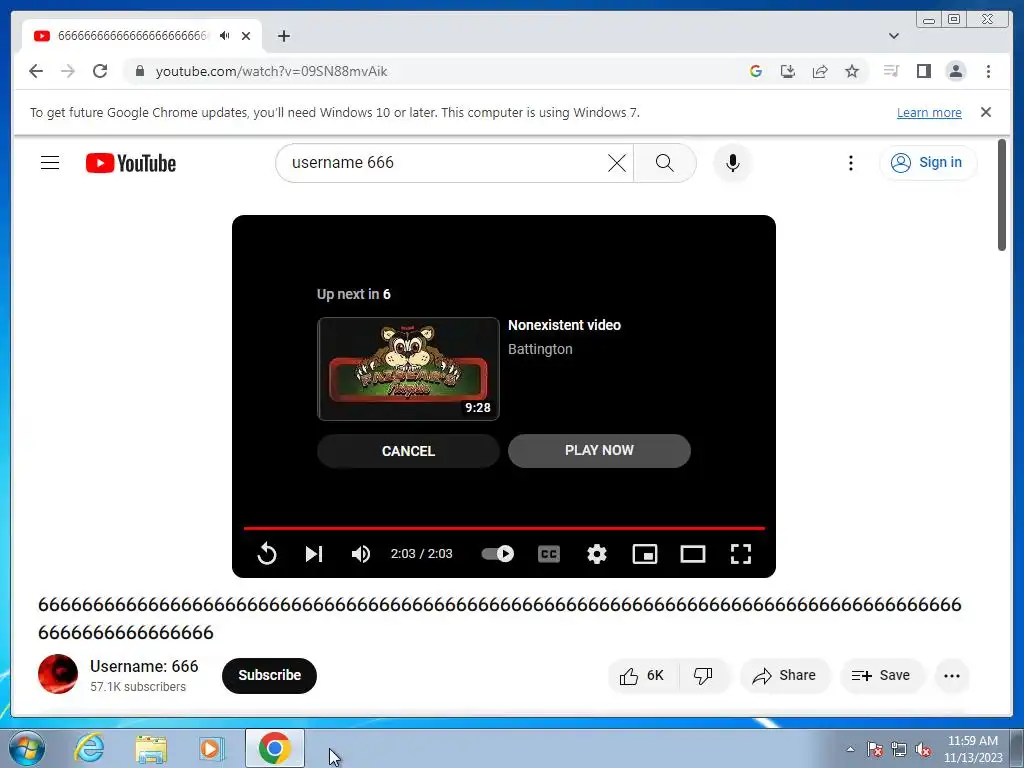Reload the page in Chrome

(100, 71)
